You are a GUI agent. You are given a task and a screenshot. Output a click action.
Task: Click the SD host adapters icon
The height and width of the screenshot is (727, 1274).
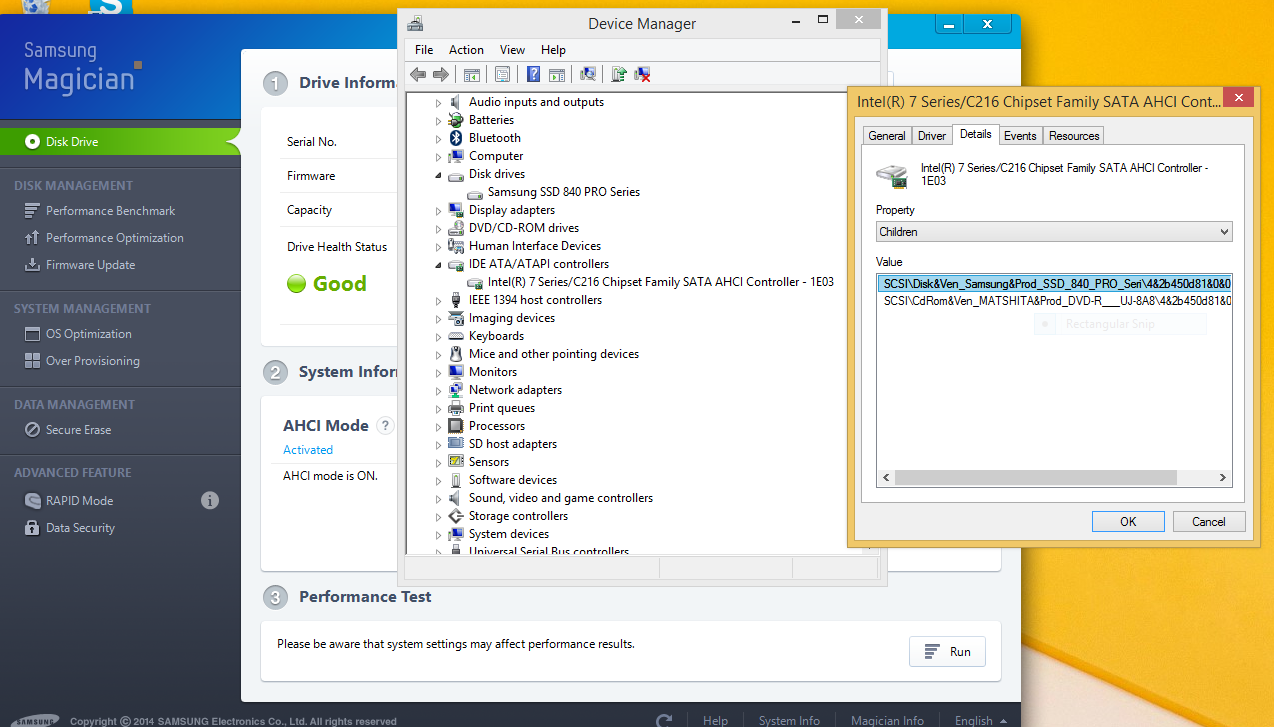coord(456,444)
